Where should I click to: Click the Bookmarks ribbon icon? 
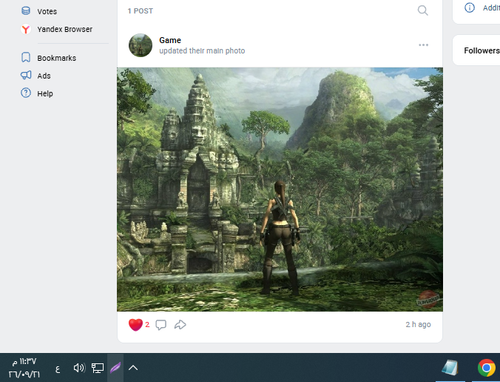(x=26, y=57)
